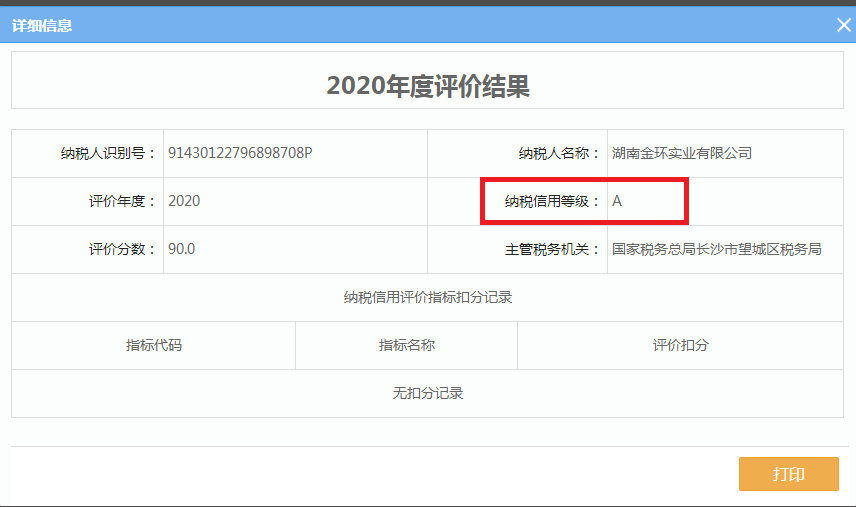
Task: Click the 评价分数 label
Action: point(122,249)
